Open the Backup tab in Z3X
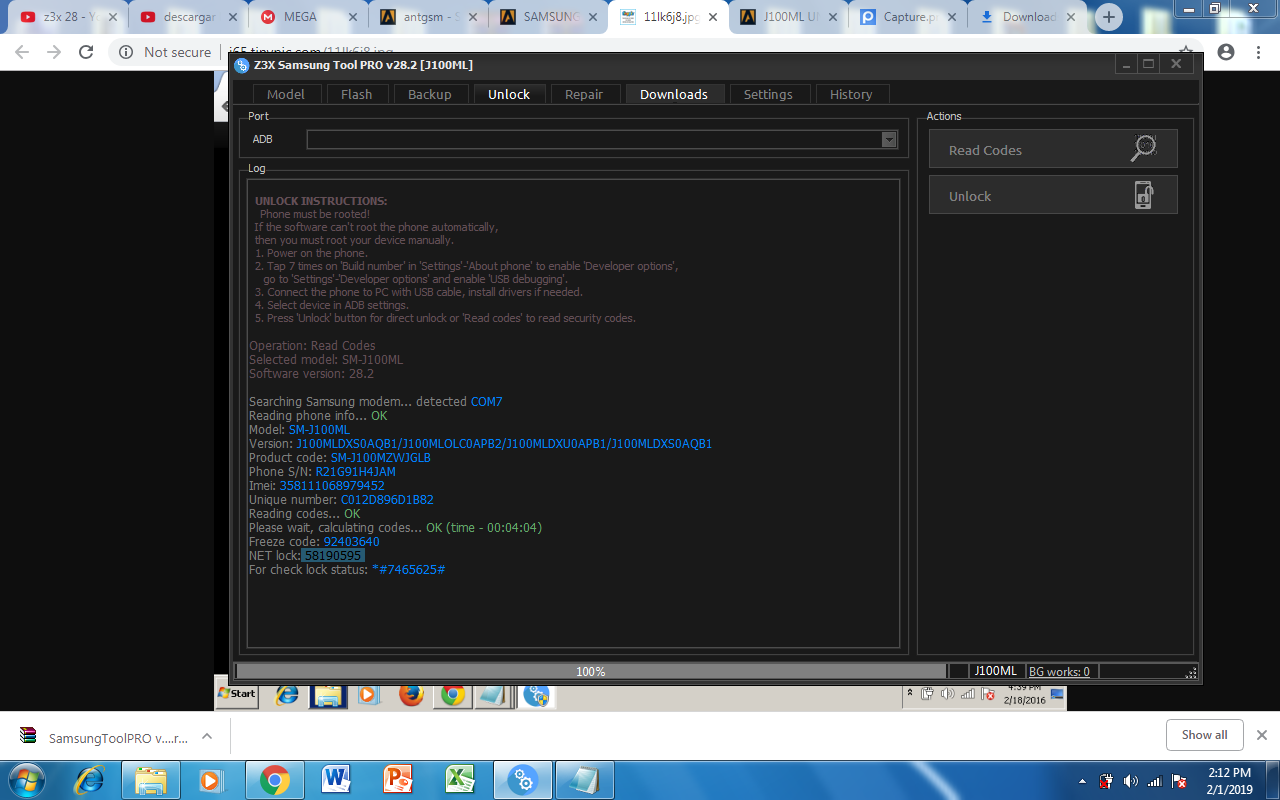 point(430,94)
